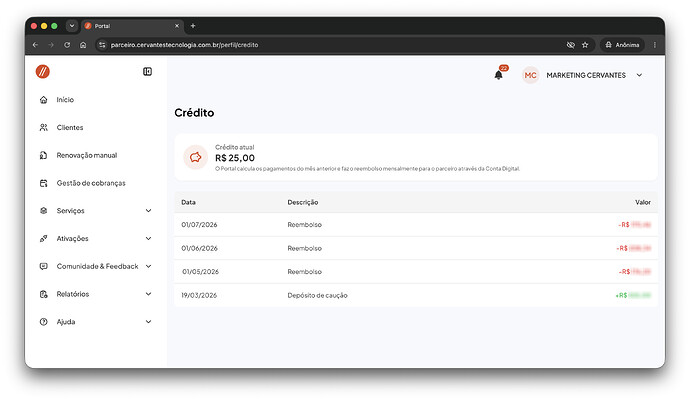Select the Ativações menu label
This screenshot has height=401, width=690.
[x=73, y=239]
